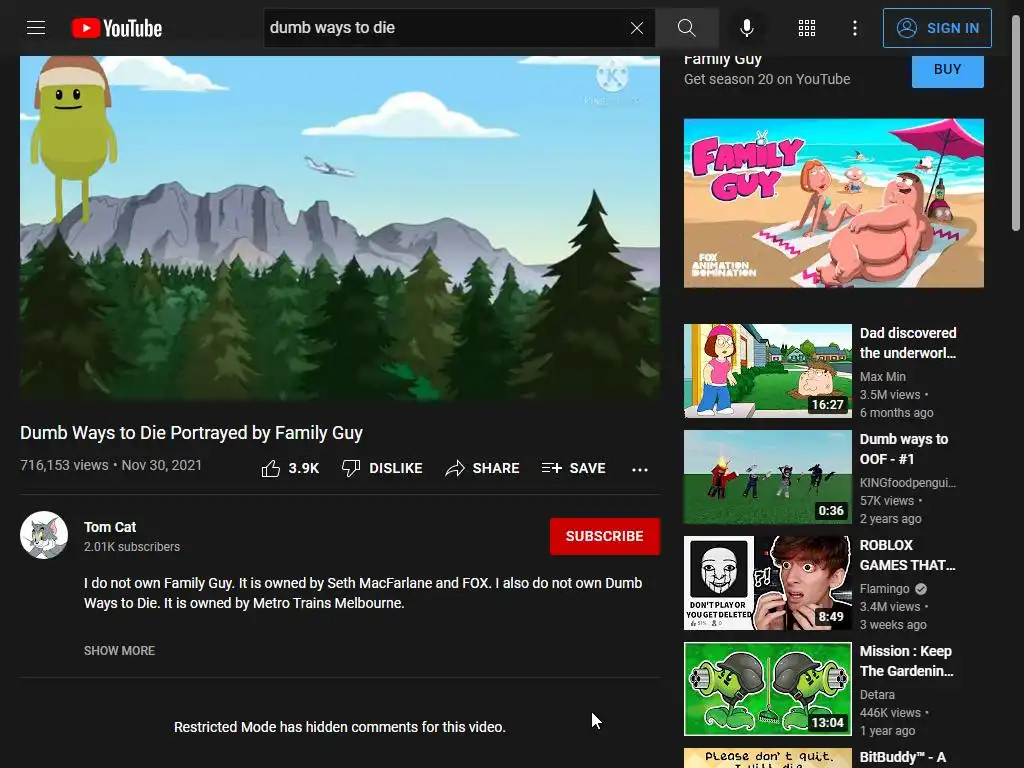Subscribe to Tom Cat channel
This screenshot has height=768, width=1024.
click(605, 536)
